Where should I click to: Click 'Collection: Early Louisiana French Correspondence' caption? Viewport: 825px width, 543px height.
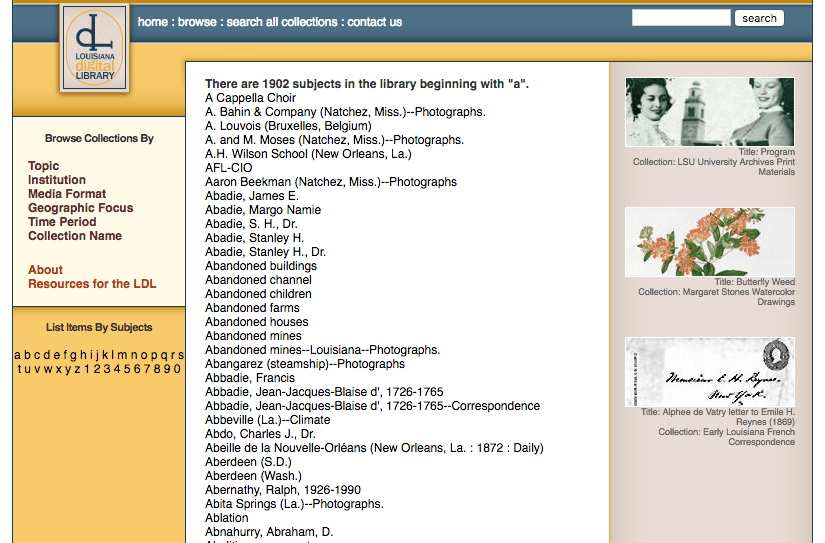point(727,437)
